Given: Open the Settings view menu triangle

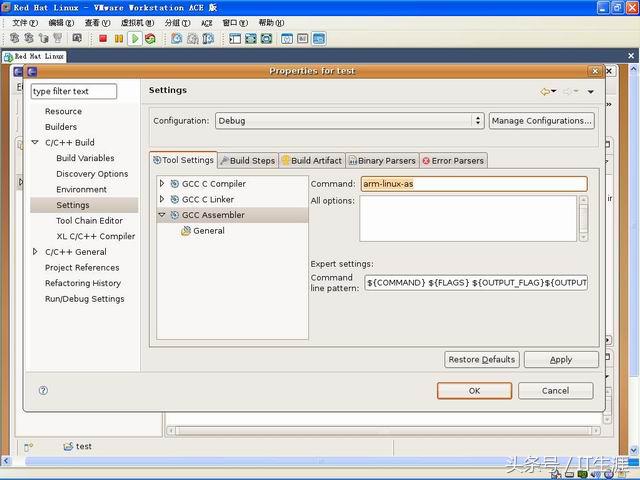Looking at the screenshot, I should (591, 92).
